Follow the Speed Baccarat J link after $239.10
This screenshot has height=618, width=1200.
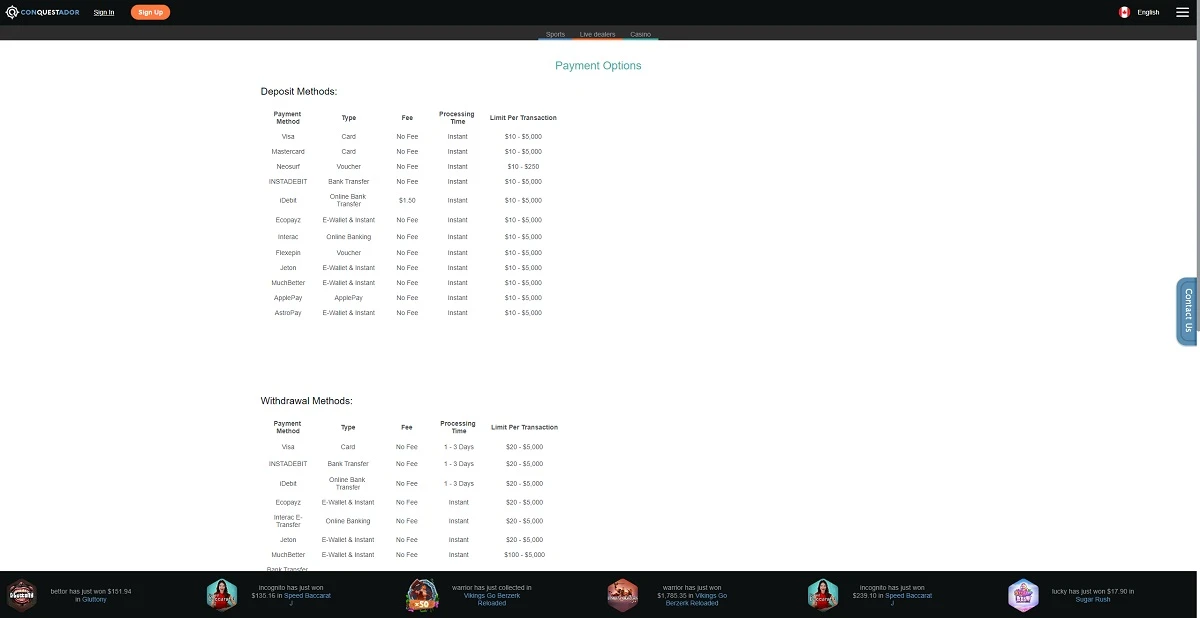[x=908, y=599]
